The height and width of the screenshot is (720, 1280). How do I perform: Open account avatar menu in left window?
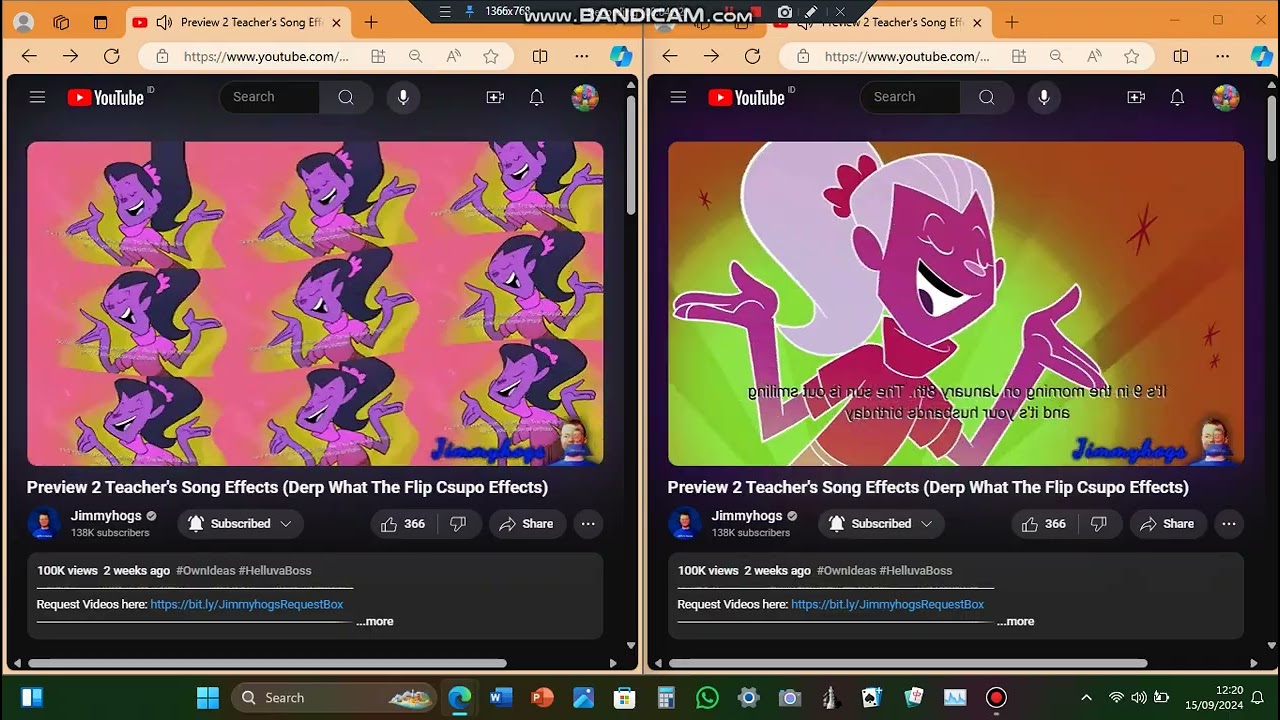(x=585, y=97)
